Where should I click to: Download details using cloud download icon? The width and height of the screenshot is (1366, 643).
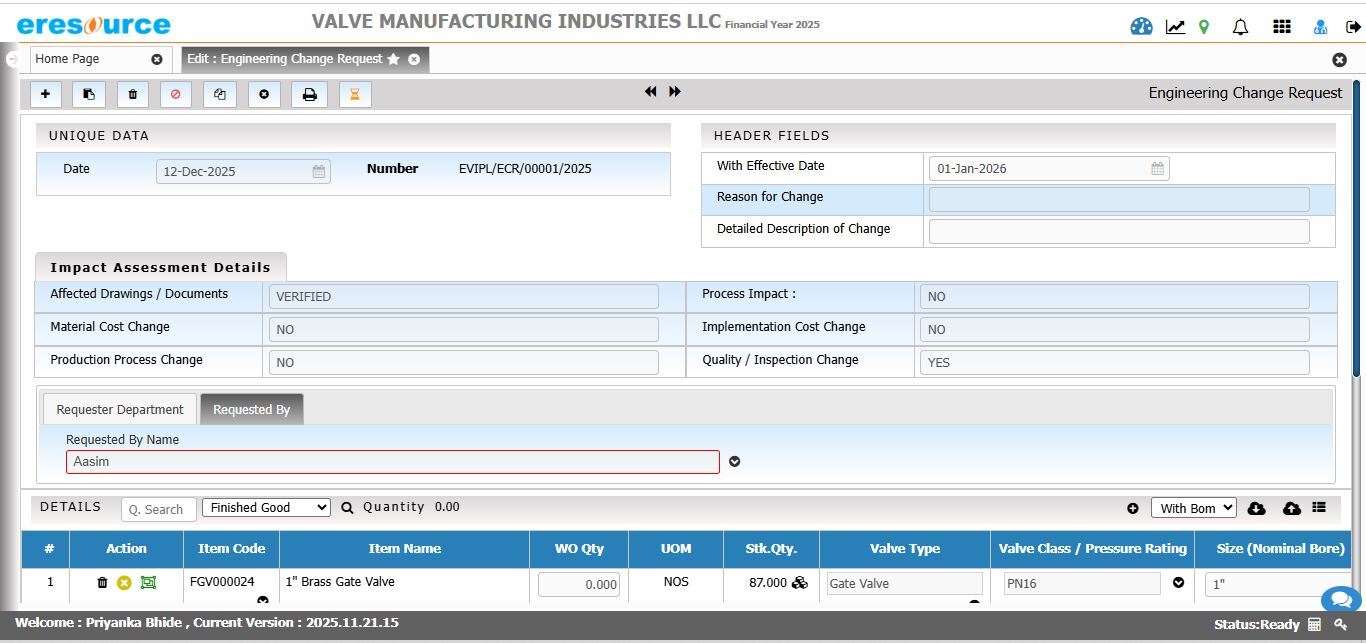pyautogui.click(x=1257, y=508)
